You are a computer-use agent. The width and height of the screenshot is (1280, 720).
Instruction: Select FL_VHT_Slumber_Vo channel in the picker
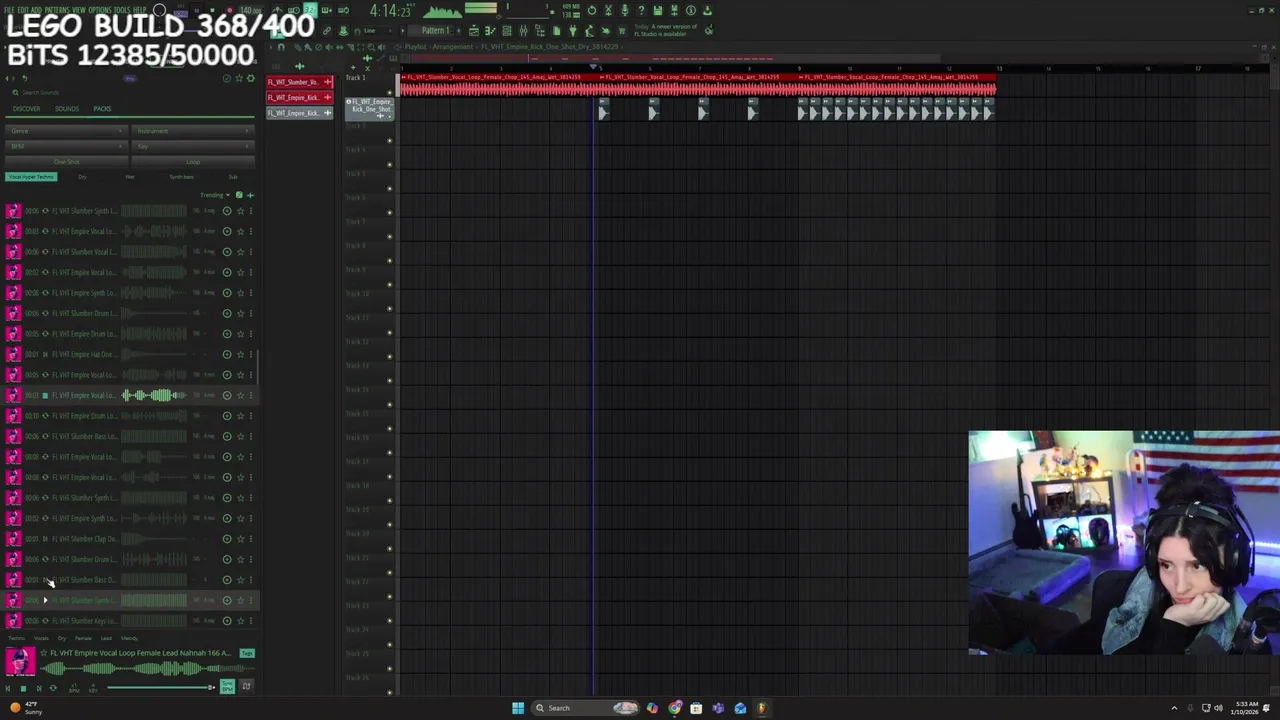pyautogui.click(x=299, y=82)
